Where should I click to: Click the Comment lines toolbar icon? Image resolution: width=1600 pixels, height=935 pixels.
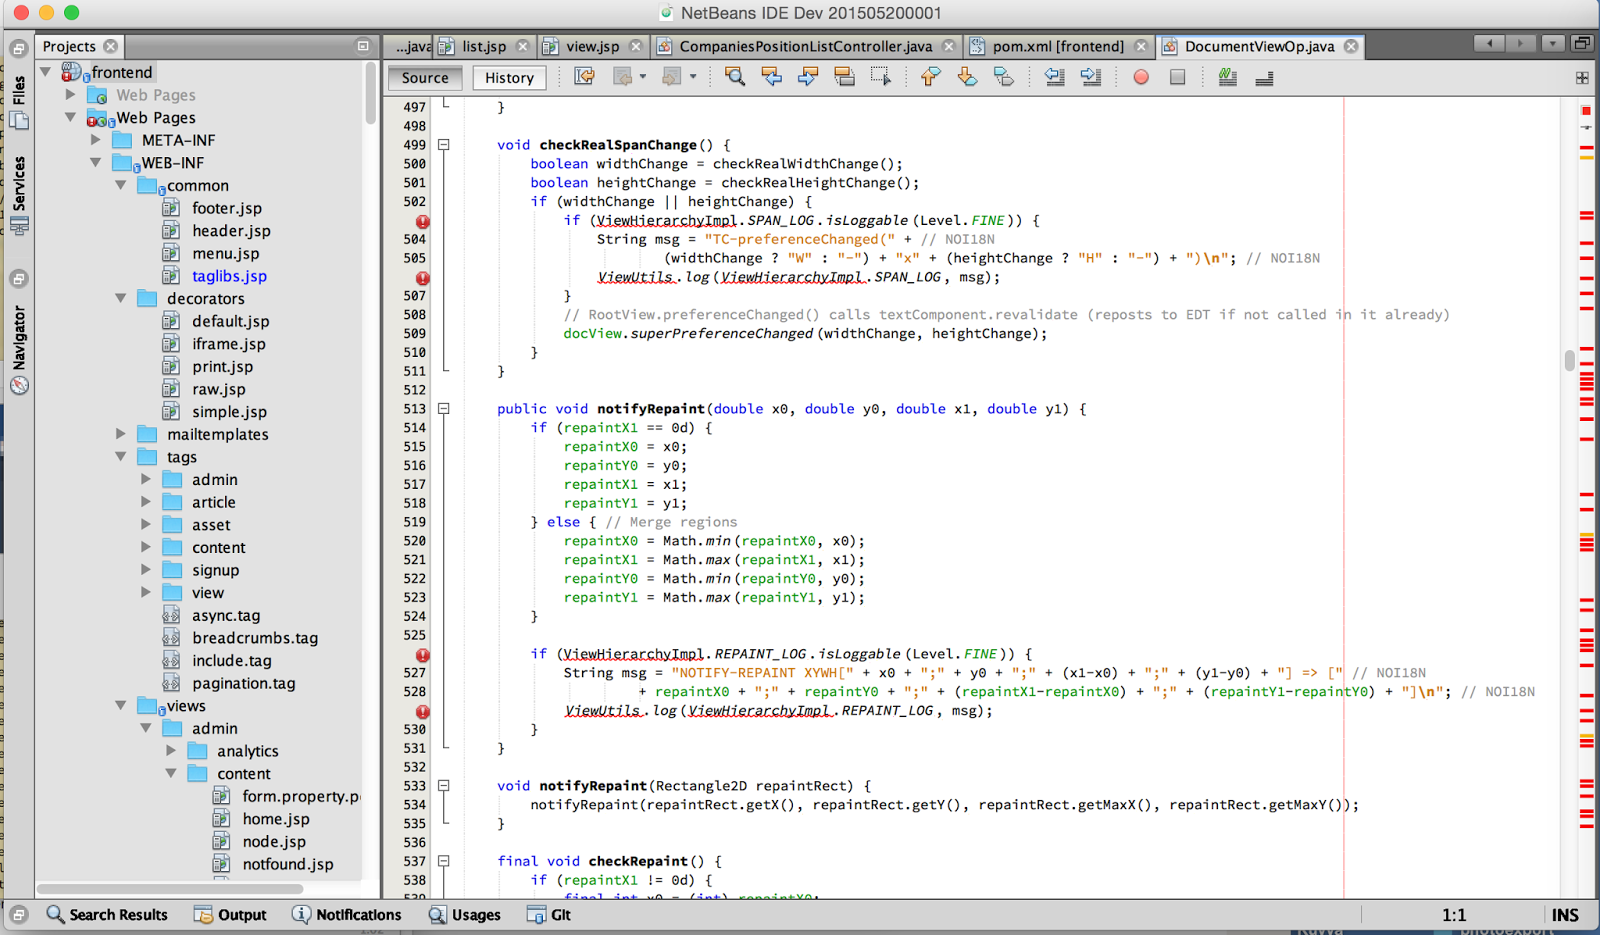click(x=1227, y=76)
